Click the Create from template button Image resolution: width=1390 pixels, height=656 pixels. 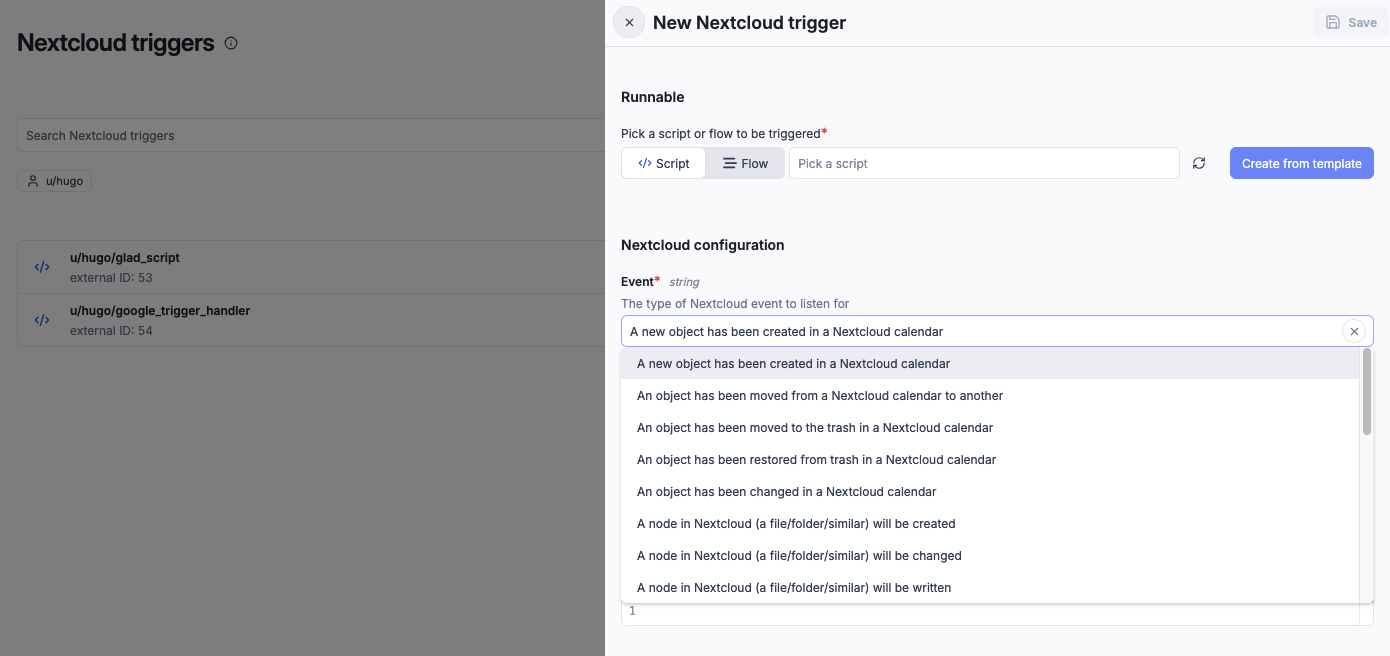click(1301, 162)
